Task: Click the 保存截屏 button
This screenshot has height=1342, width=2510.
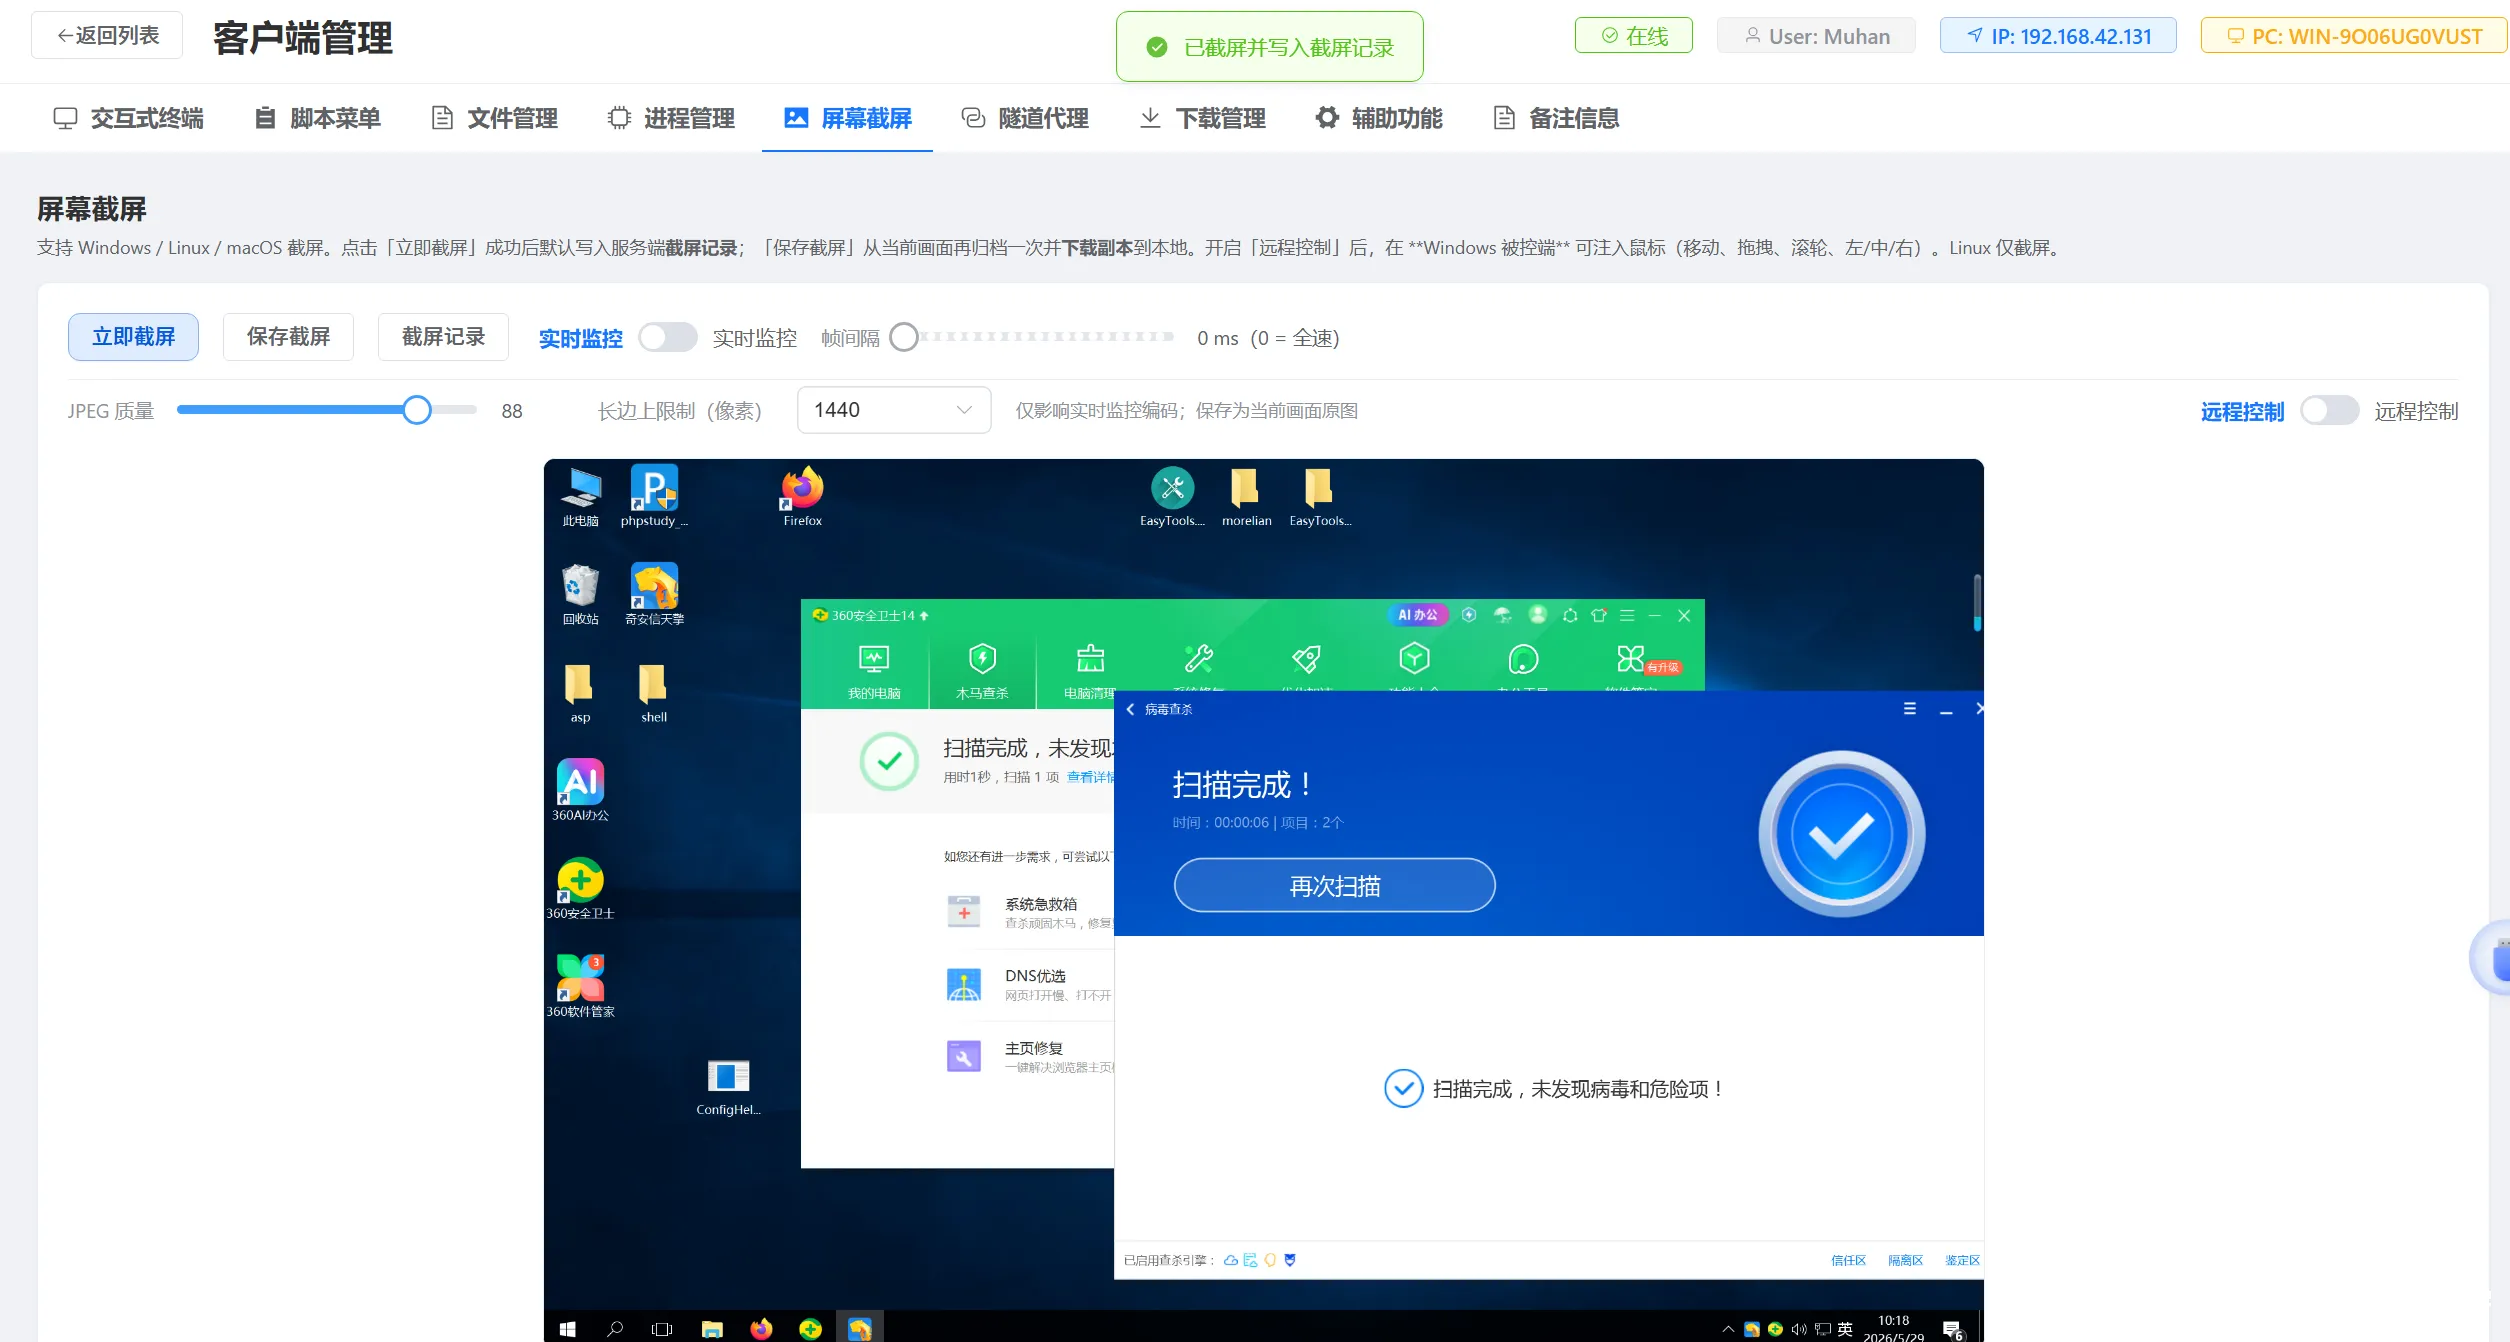Action: coord(288,337)
